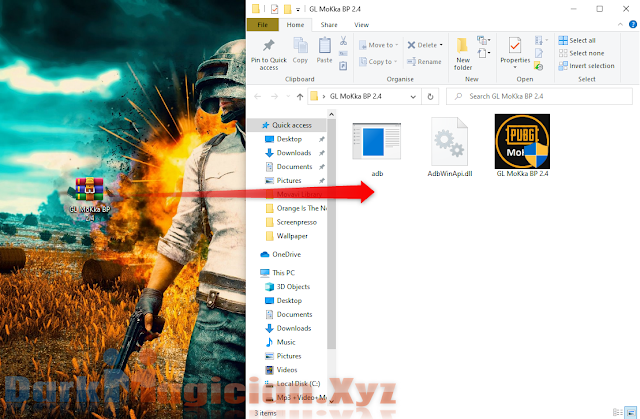Click the Paste ribbon button
The image size is (640, 419).
point(324,51)
